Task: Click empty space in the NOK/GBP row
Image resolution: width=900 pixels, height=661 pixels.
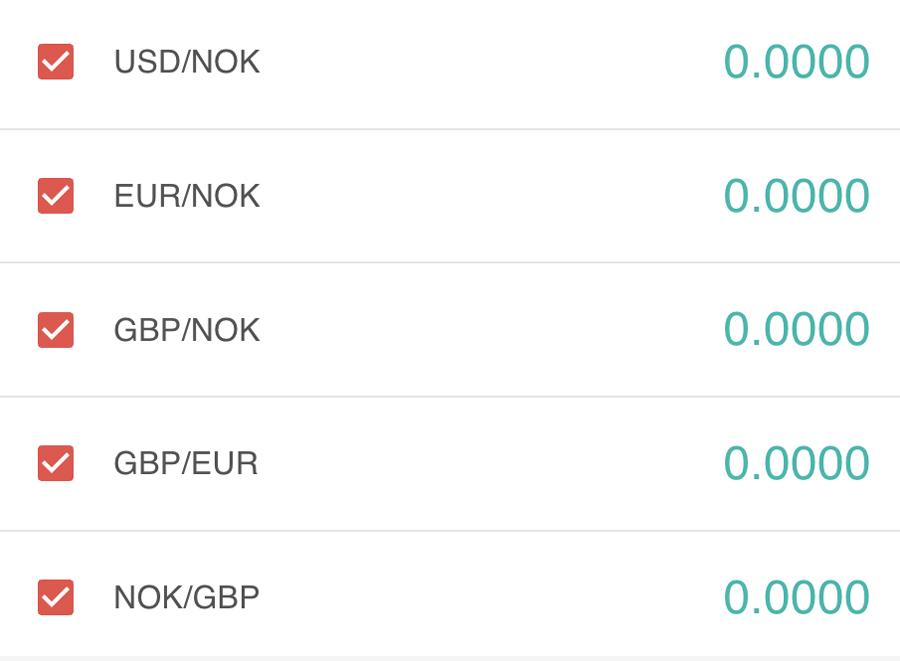Action: [490, 597]
